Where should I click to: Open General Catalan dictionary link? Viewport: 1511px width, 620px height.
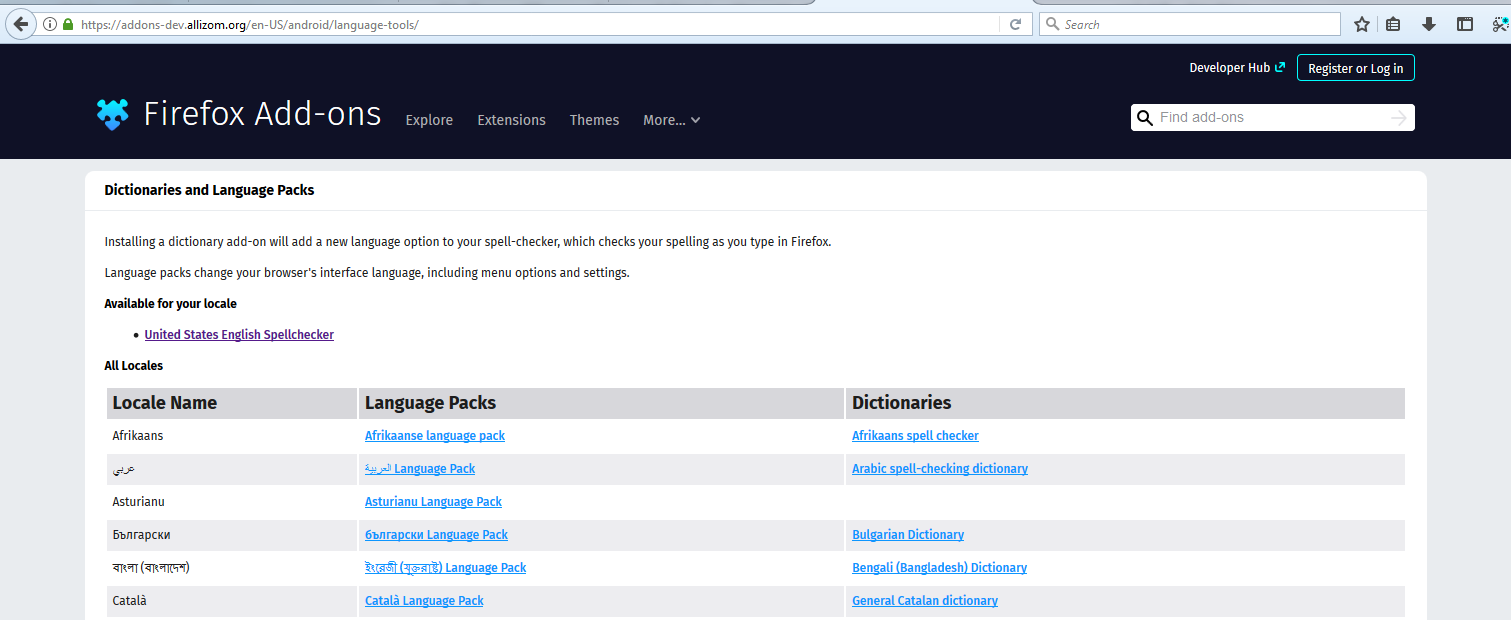(925, 601)
